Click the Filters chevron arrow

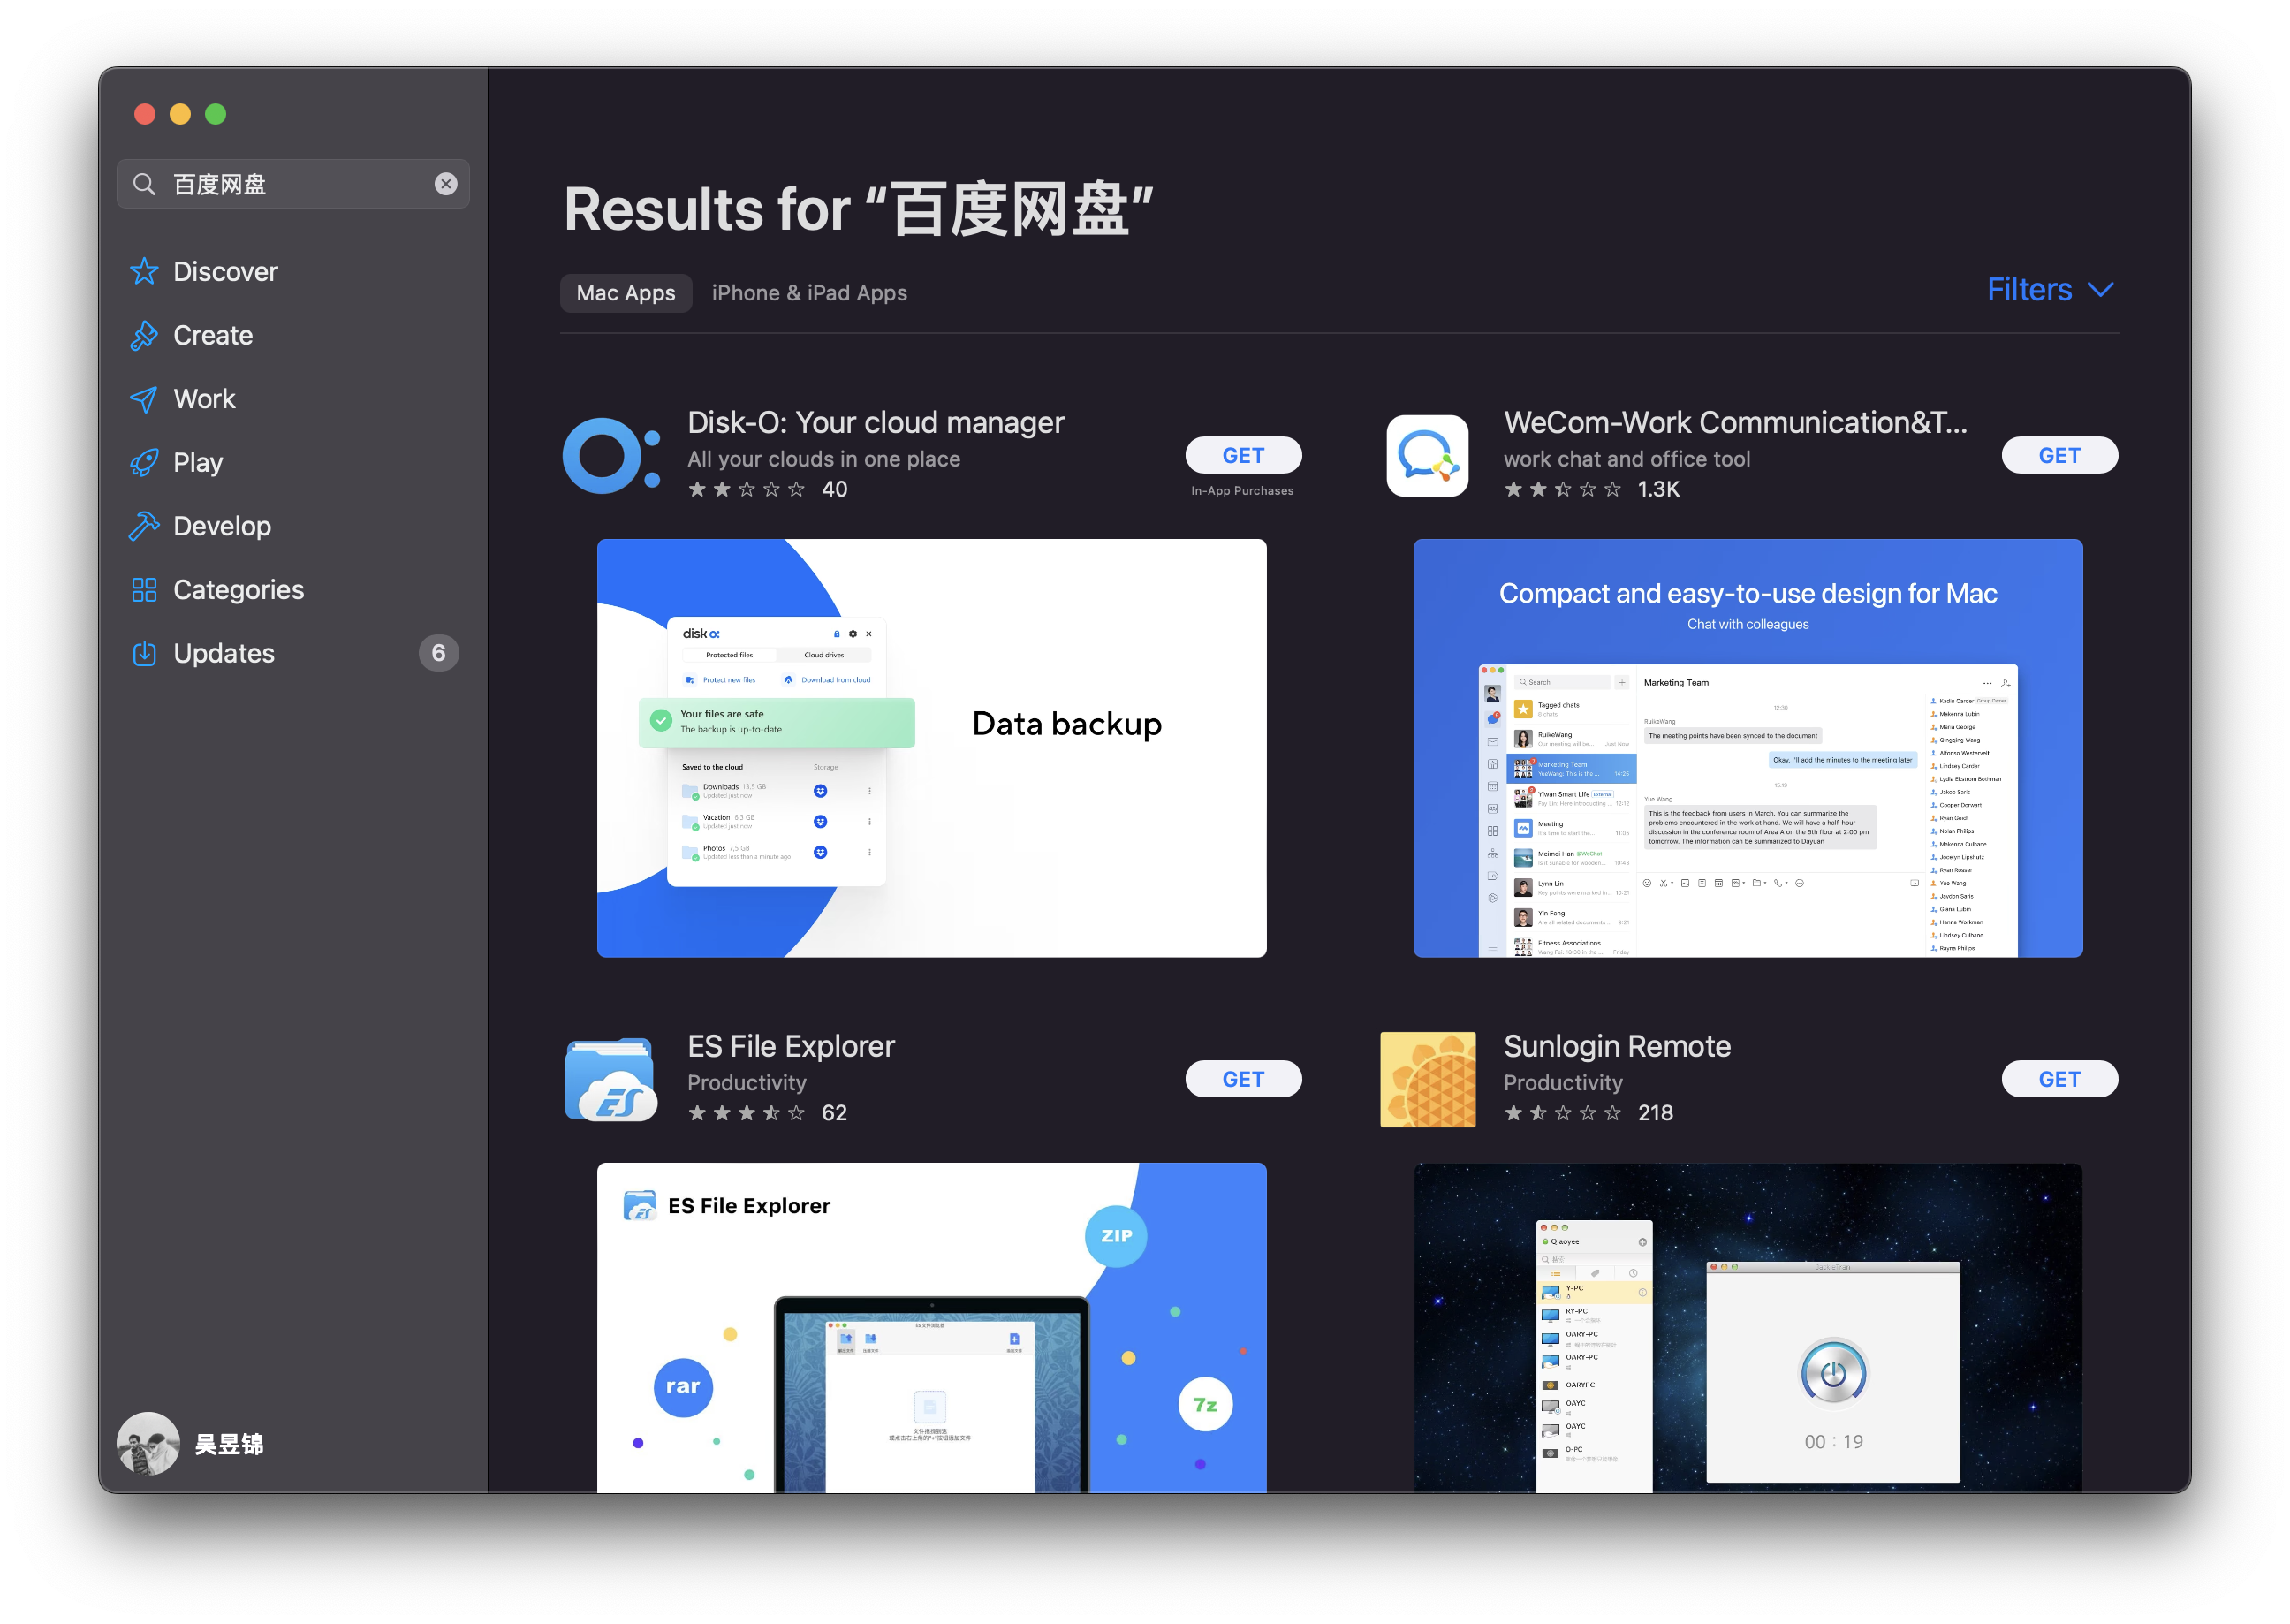point(2101,291)
